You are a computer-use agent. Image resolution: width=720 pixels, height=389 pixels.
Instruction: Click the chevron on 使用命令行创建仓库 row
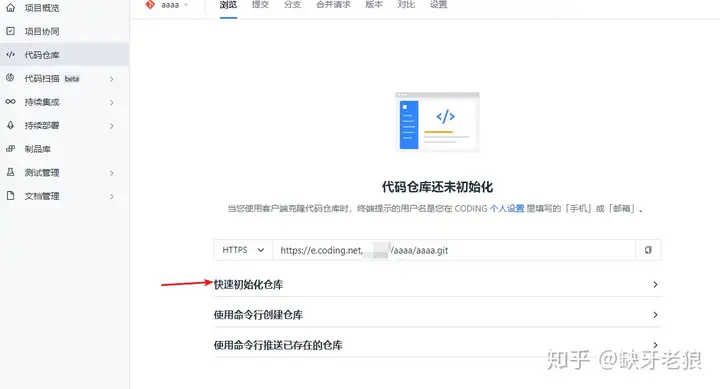[655, 315]
